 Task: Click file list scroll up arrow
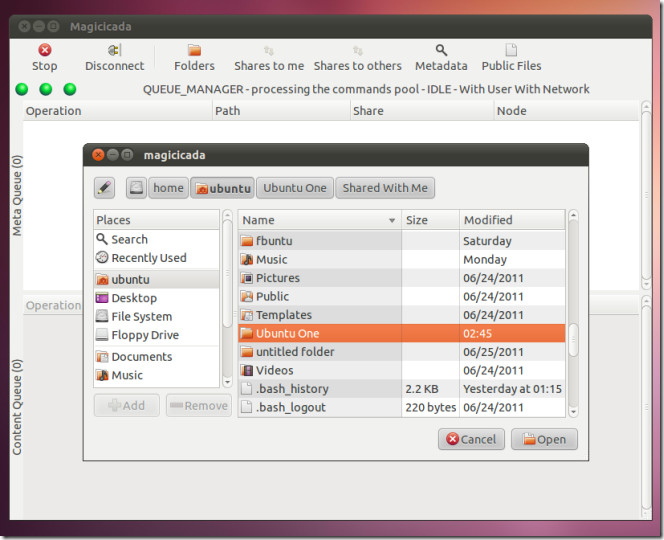(573, 215)
